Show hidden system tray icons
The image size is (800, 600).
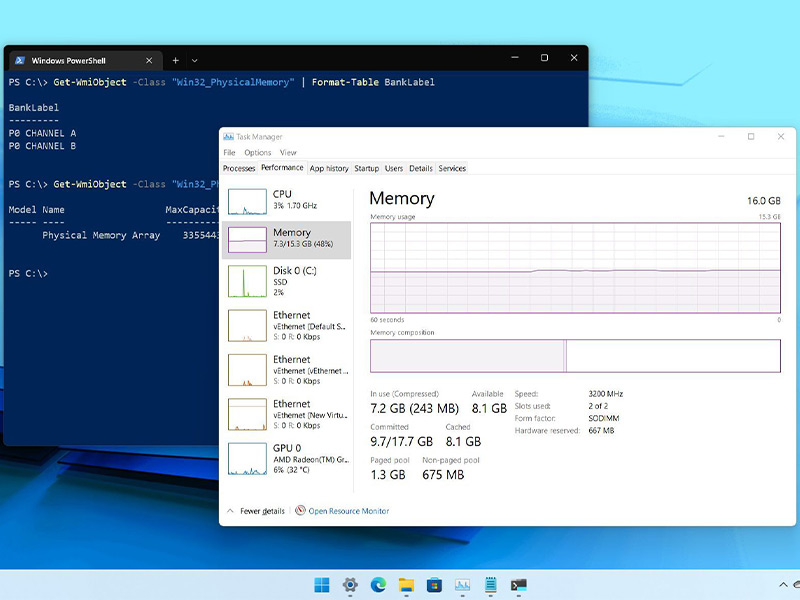click(783, 585)
